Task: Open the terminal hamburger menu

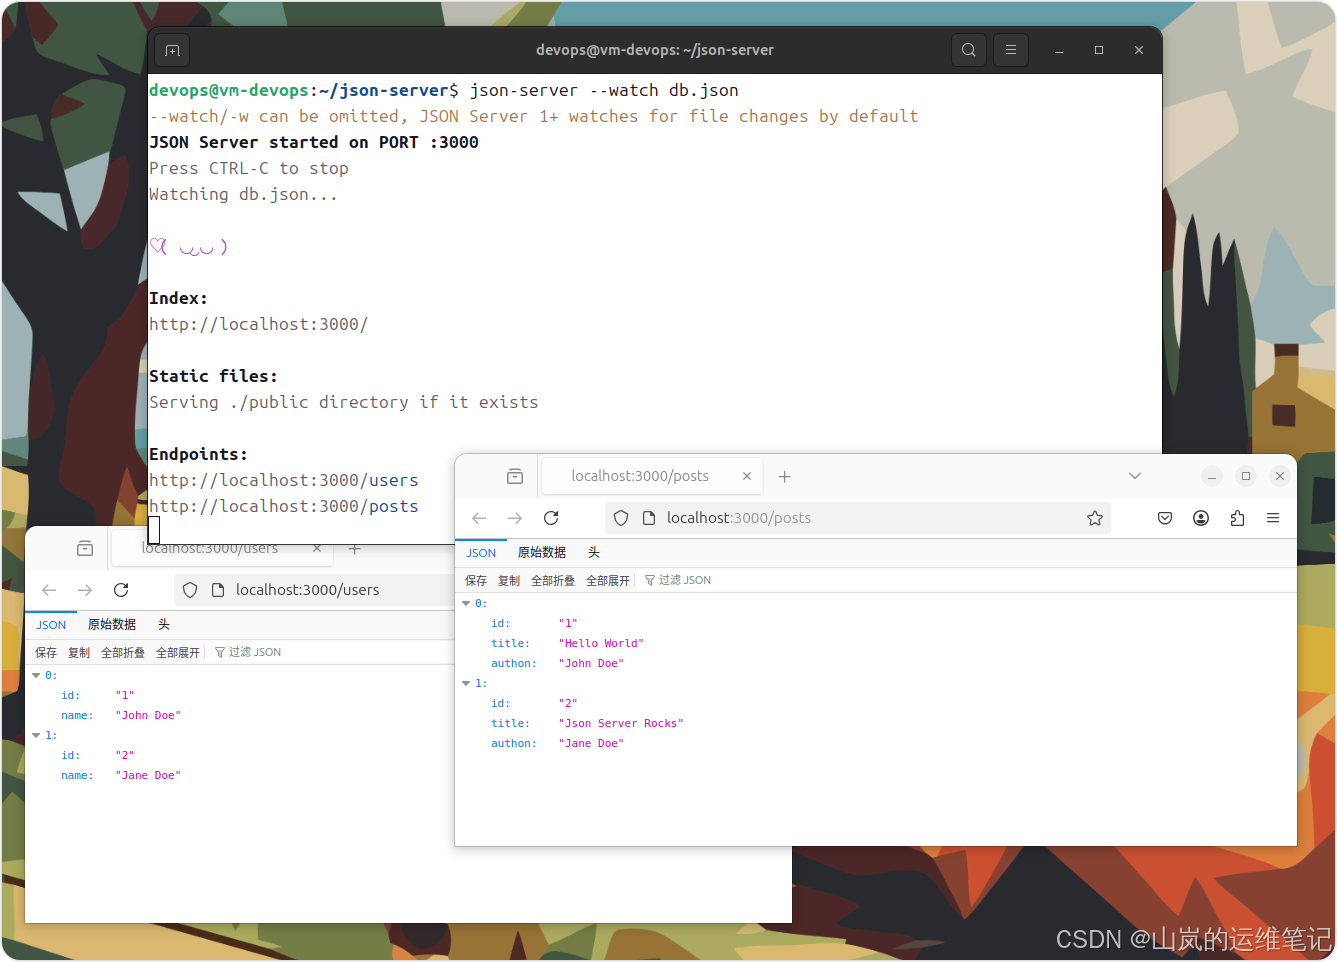Action: (x=1011, y=50)
